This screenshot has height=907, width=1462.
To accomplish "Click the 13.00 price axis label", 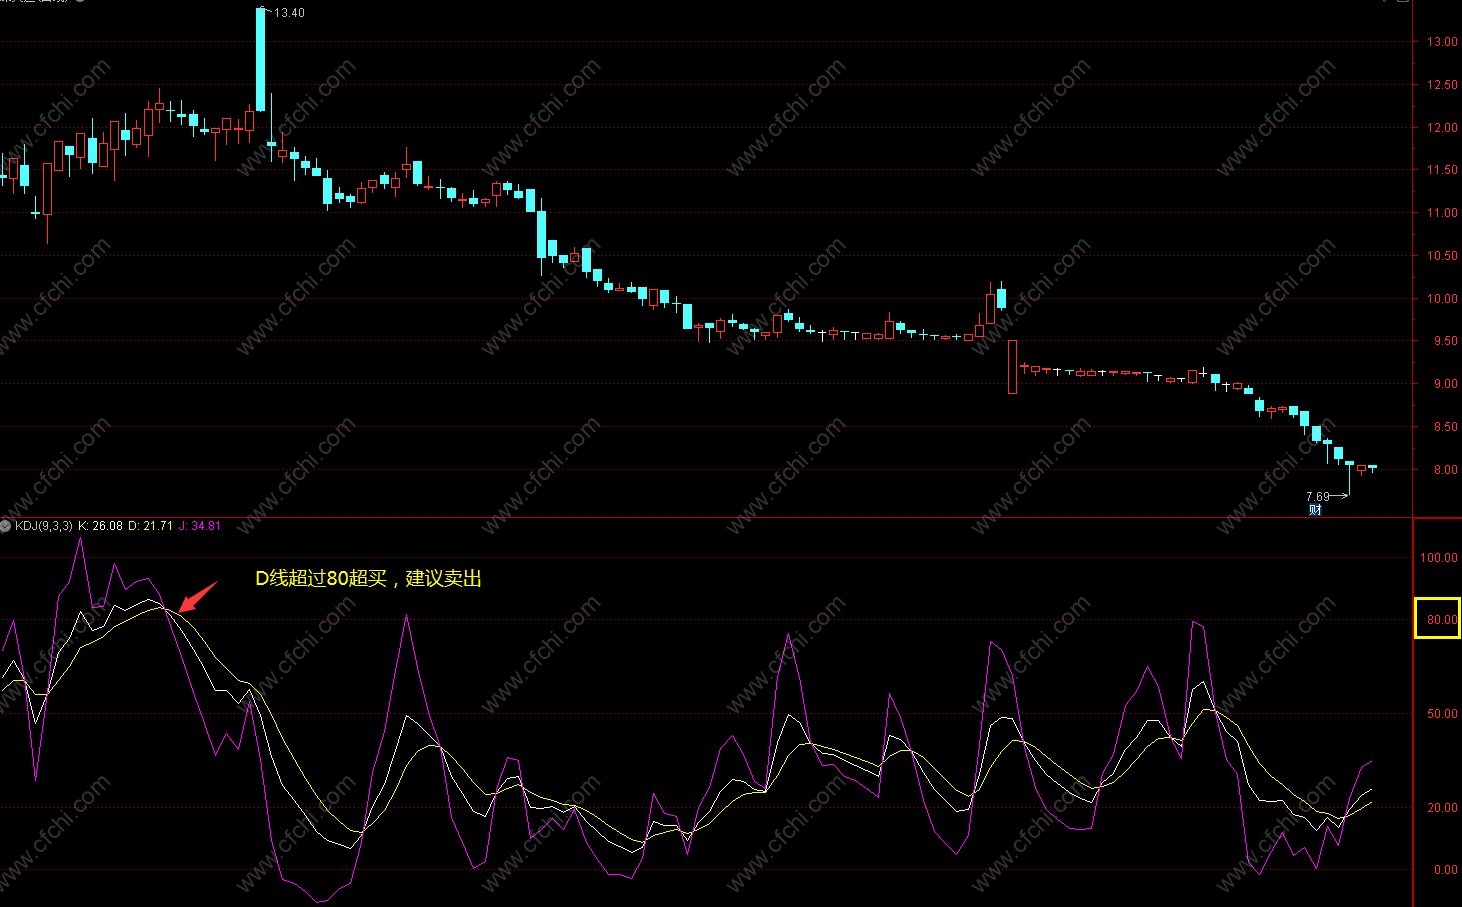I will [x=1442, y=42].
